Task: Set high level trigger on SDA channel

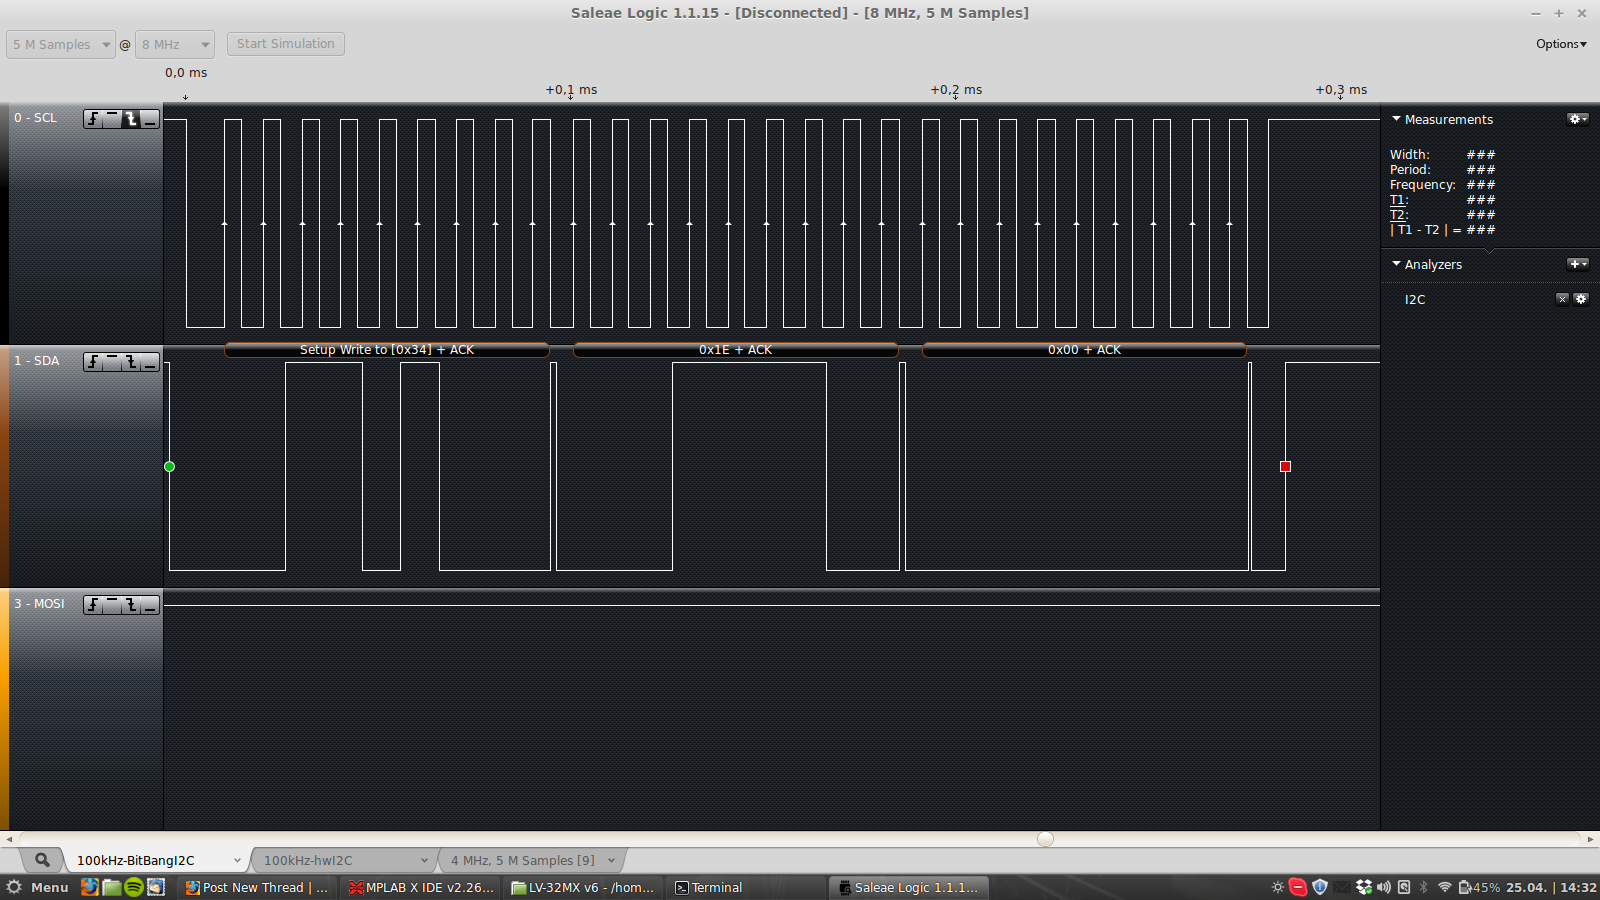Action: coord(112,362)
